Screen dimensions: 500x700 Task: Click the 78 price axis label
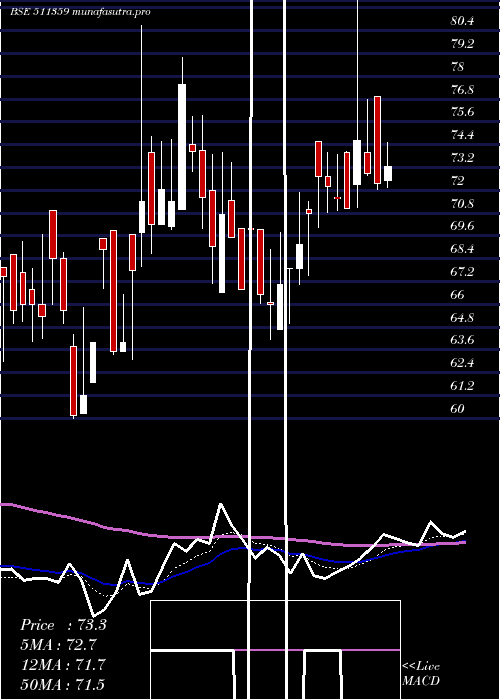458,67
